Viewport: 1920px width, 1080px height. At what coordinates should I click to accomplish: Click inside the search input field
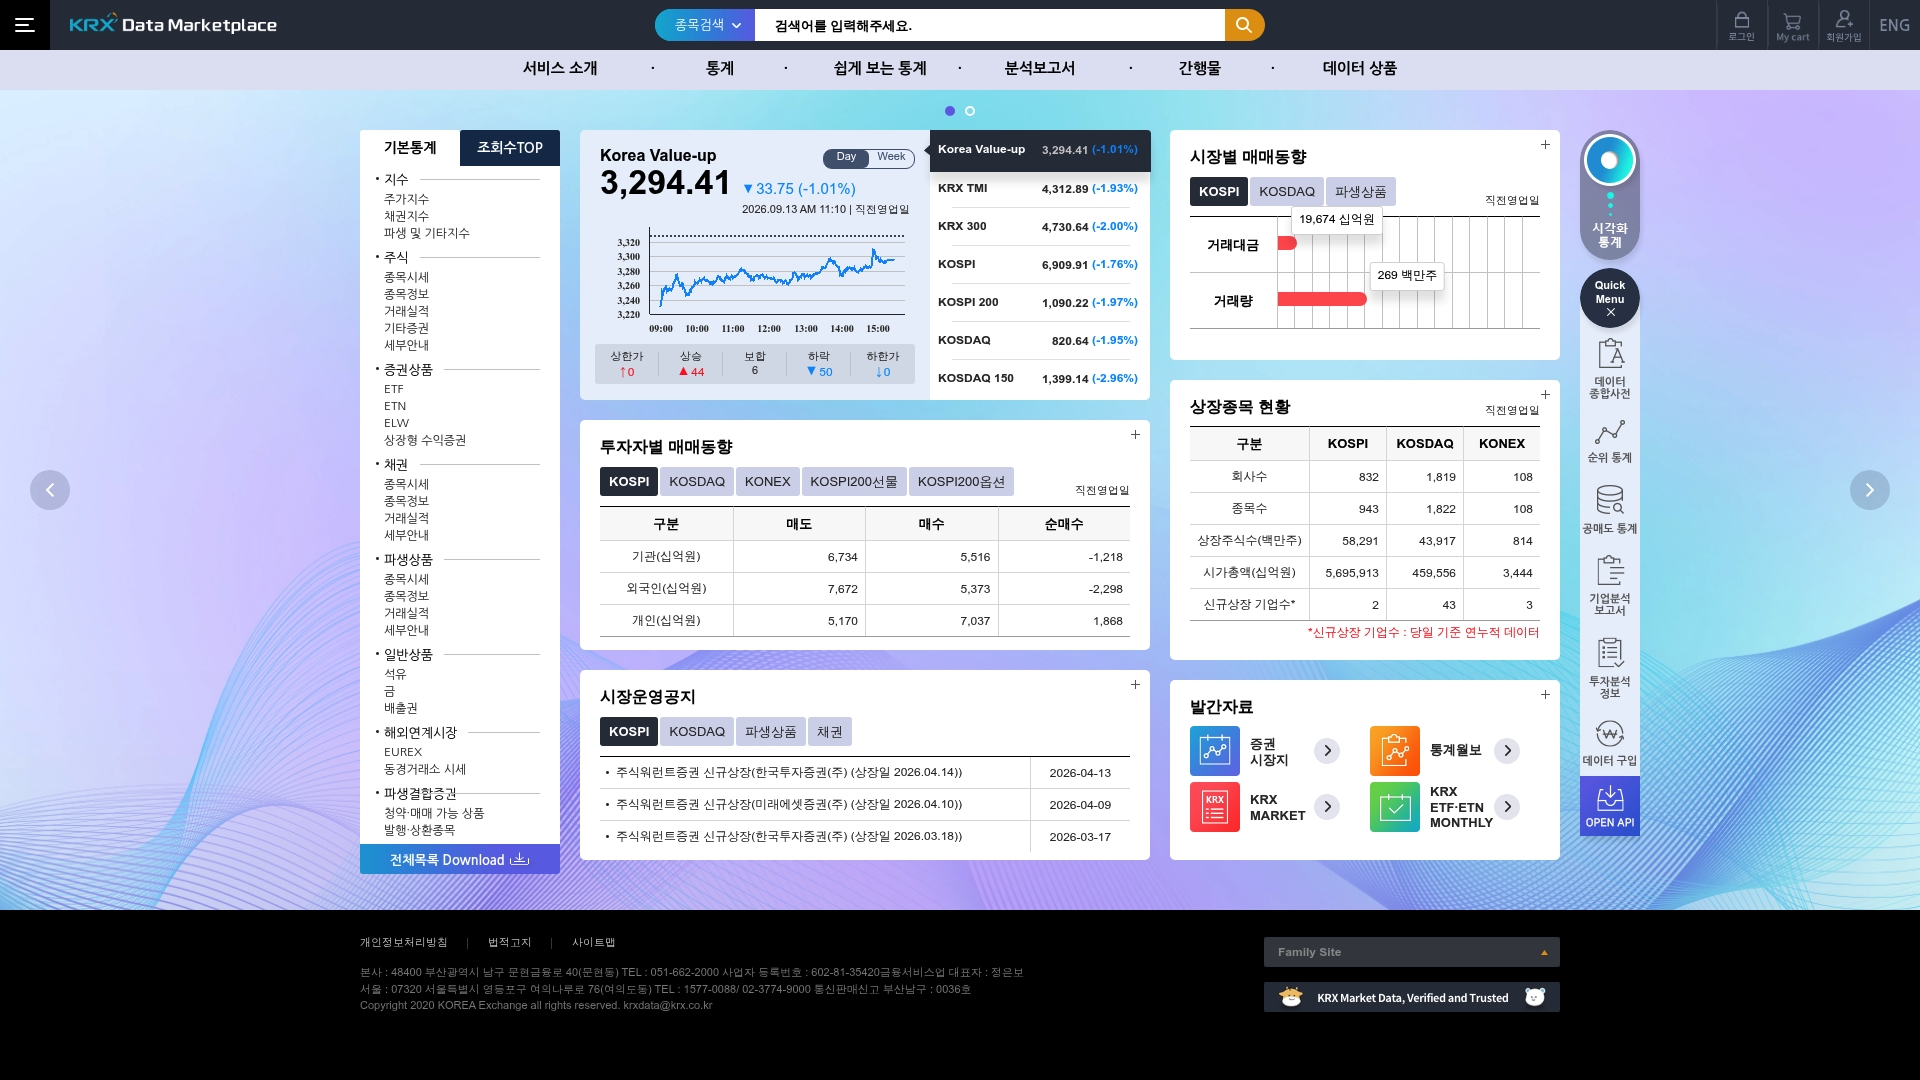click(x=990, y=25)
